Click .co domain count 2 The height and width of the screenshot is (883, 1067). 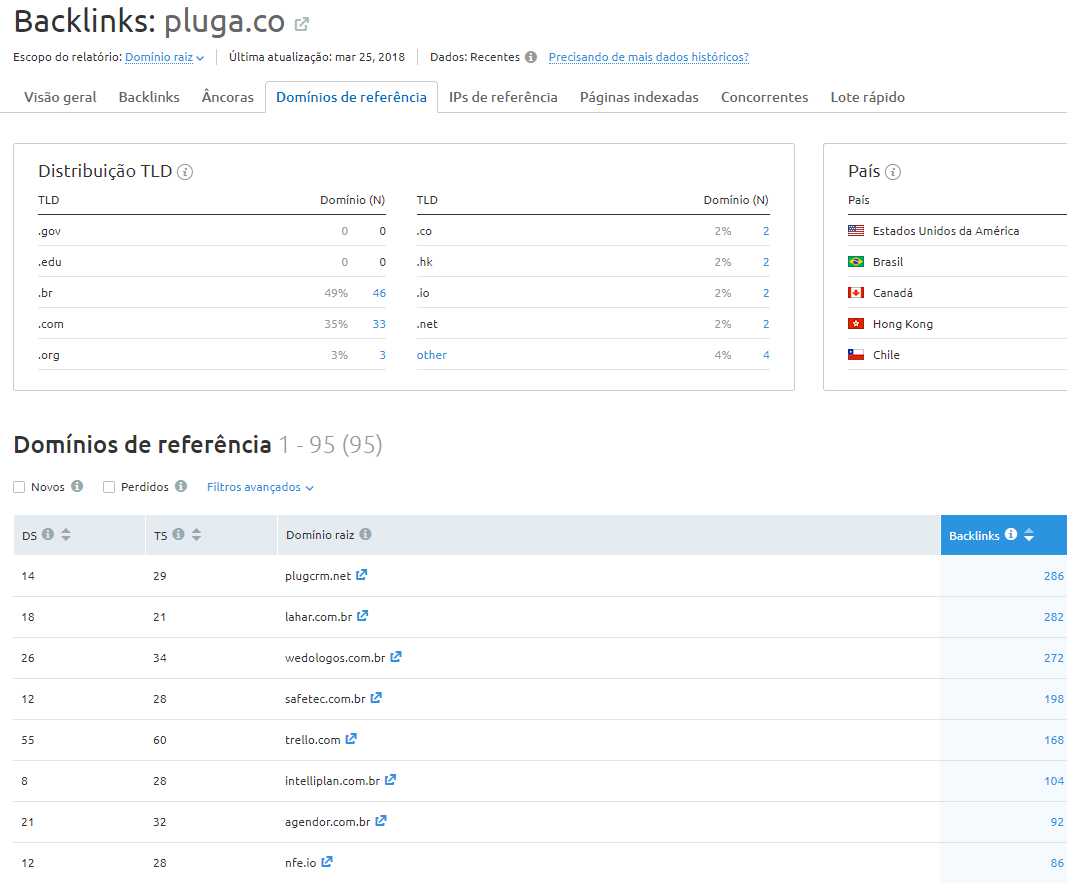[x=766, y=231]
